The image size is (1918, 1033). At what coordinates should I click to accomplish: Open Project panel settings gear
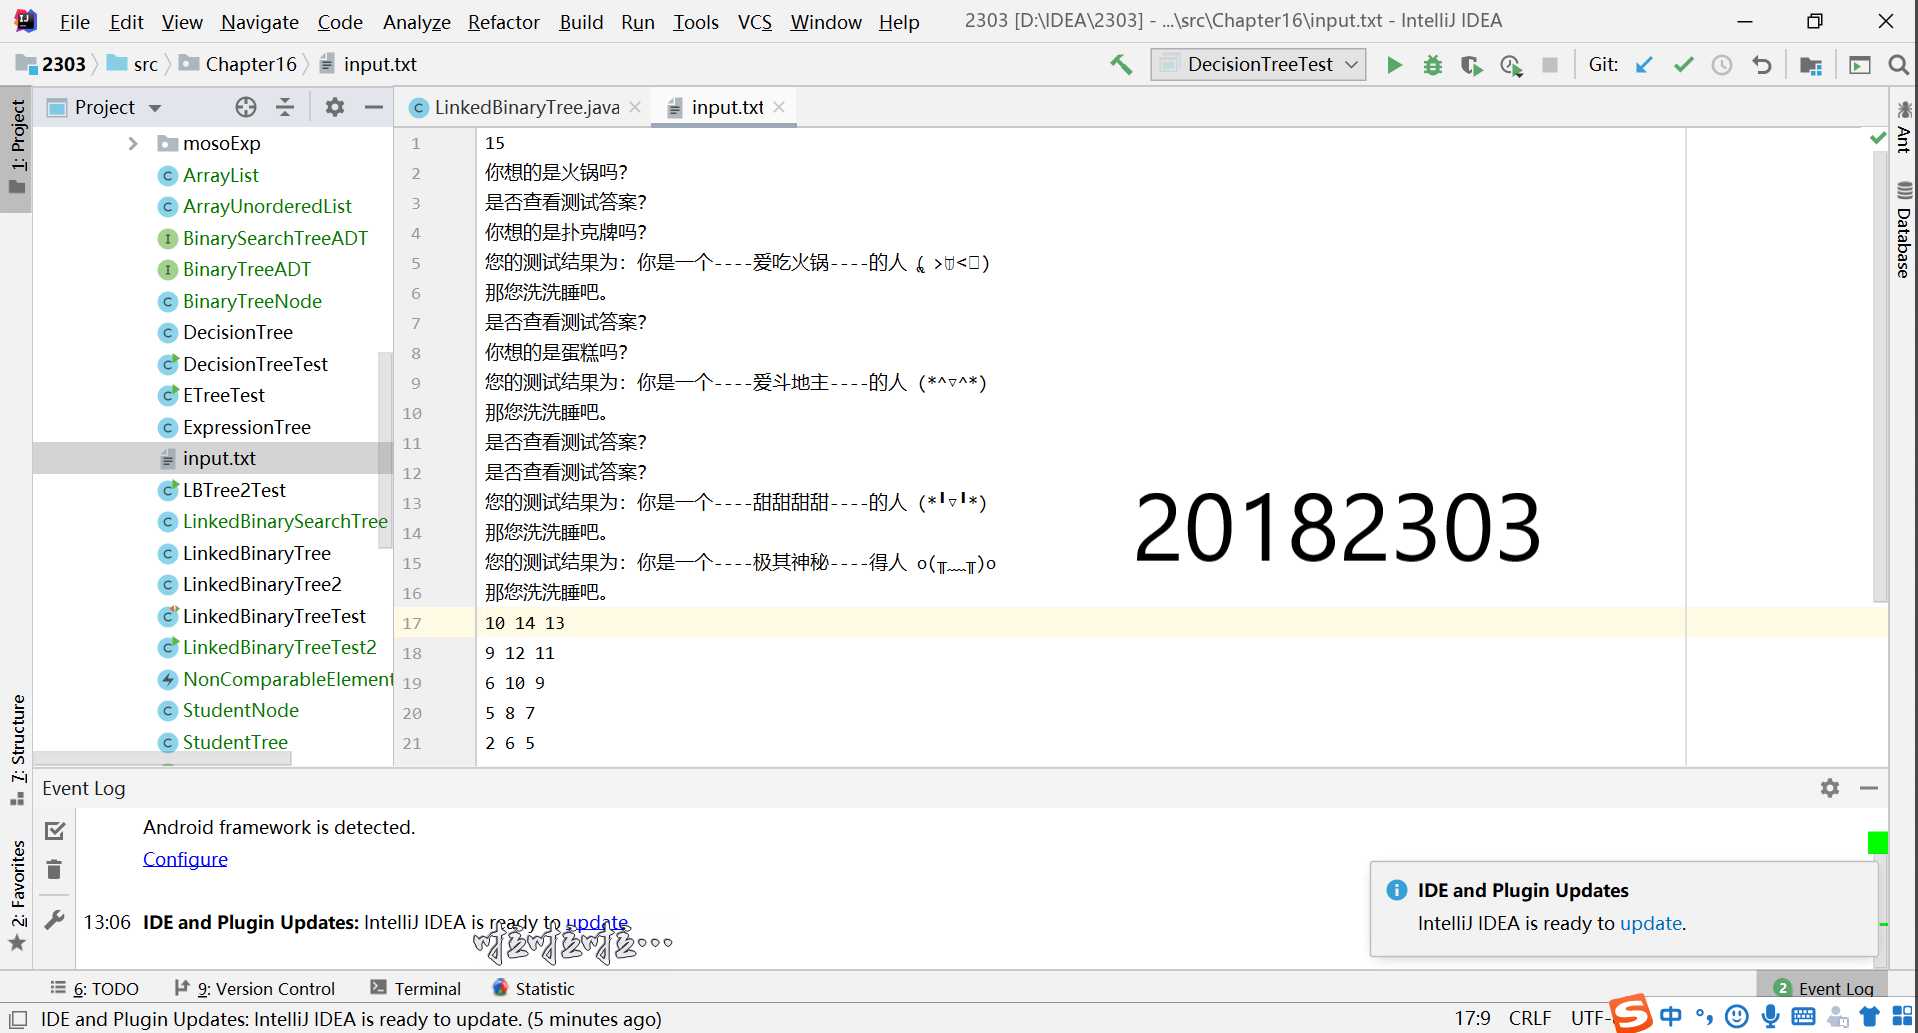point(335,107)
